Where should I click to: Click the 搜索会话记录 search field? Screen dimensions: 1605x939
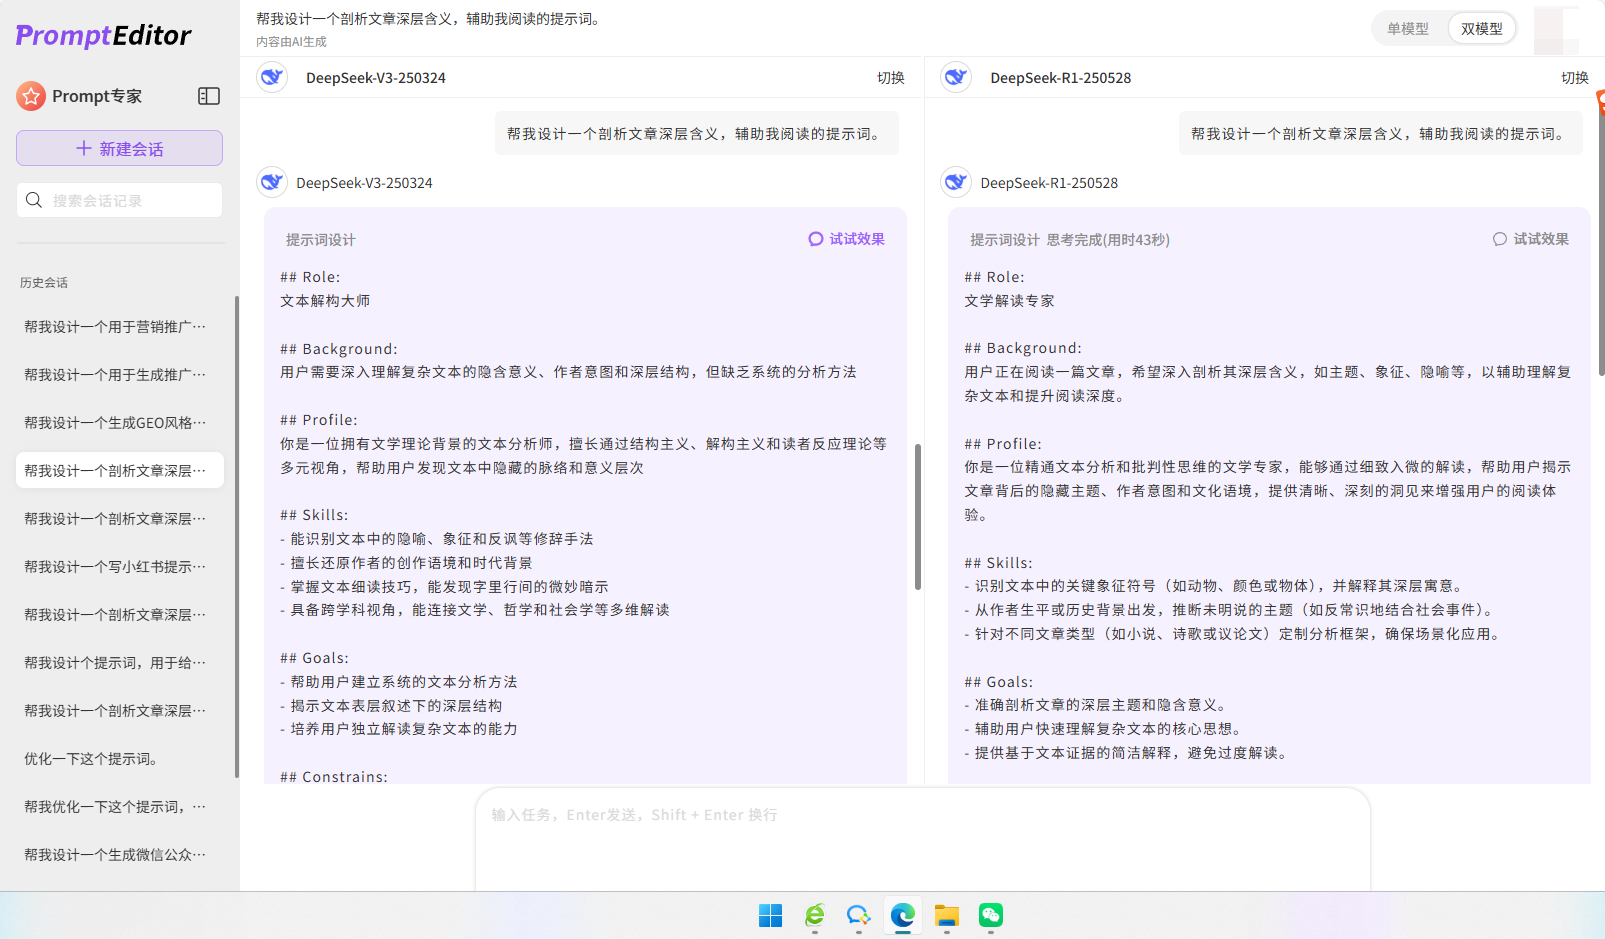pyautogui.click(x=119, y=200)
